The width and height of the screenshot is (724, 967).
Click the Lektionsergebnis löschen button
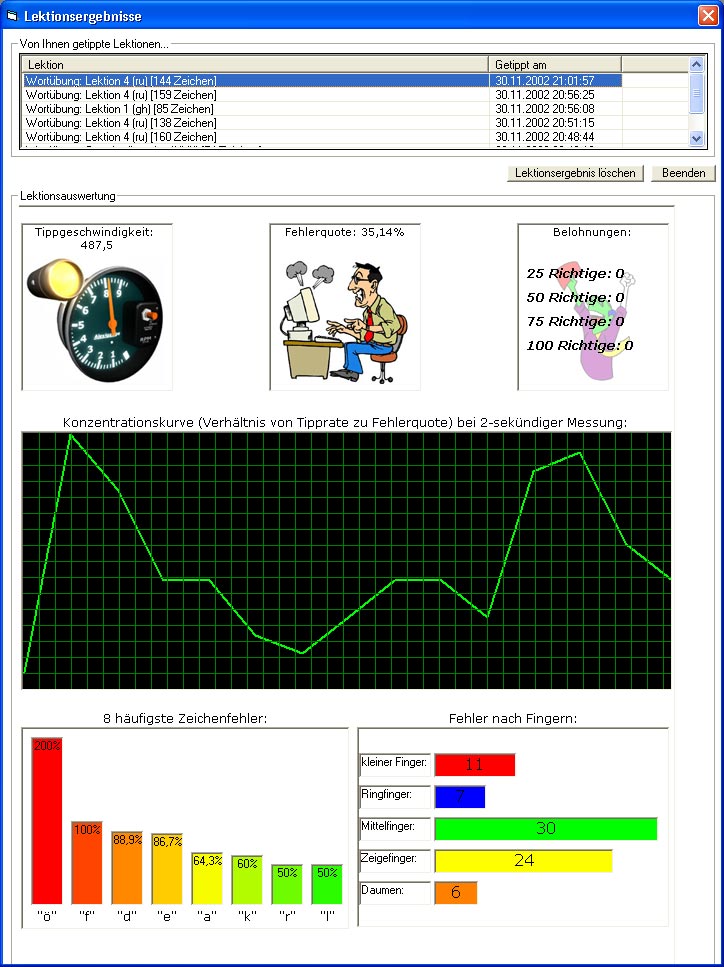coord(575,173)
